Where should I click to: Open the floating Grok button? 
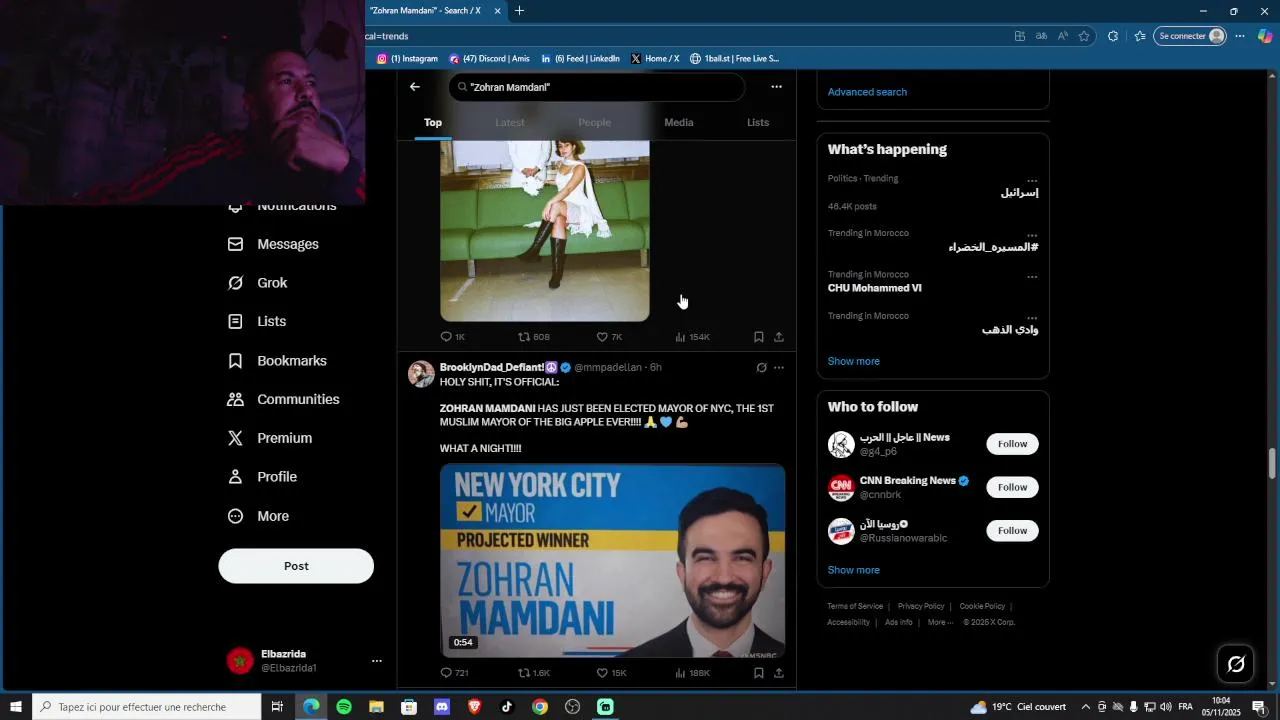click(x=1236, y=663)
